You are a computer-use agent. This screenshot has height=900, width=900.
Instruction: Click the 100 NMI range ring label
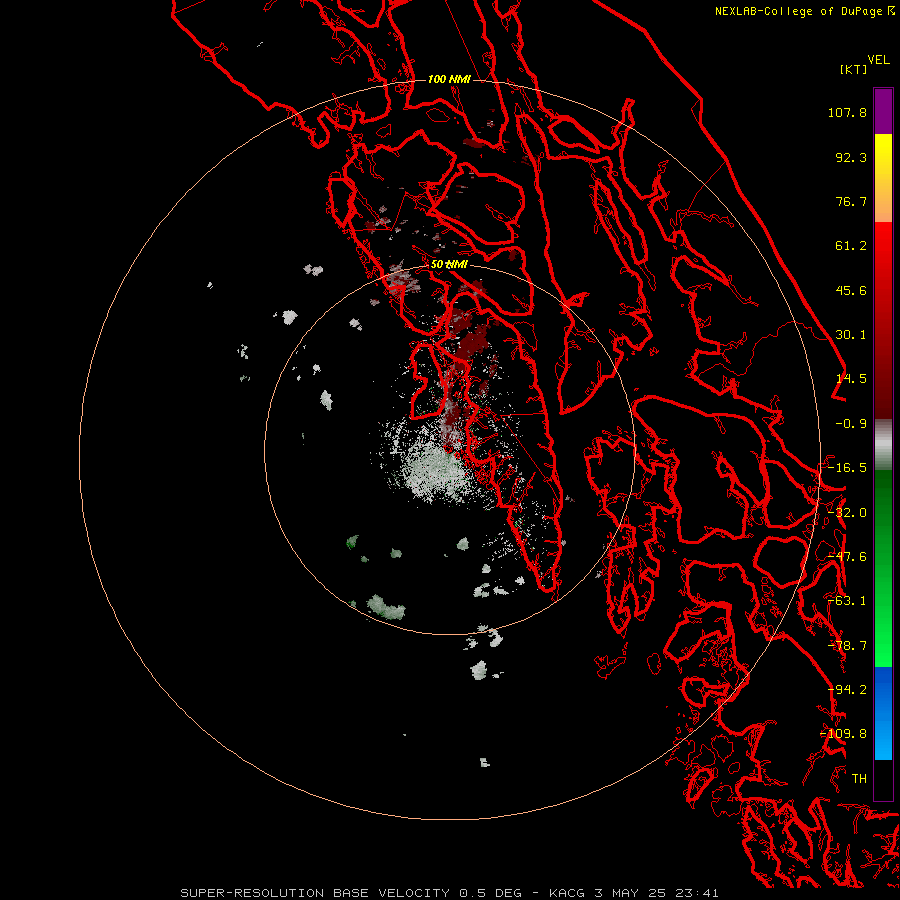[449, 79]
